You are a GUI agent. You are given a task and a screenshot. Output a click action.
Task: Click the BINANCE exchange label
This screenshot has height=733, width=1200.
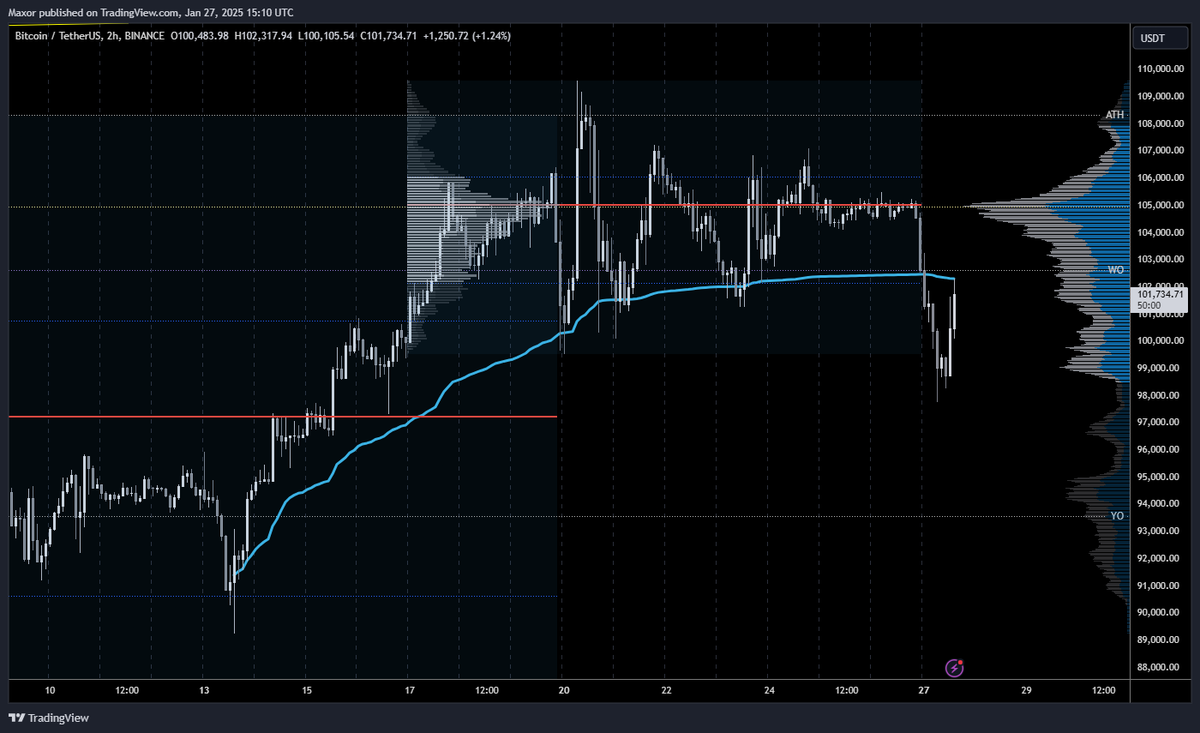coord(147,36)
